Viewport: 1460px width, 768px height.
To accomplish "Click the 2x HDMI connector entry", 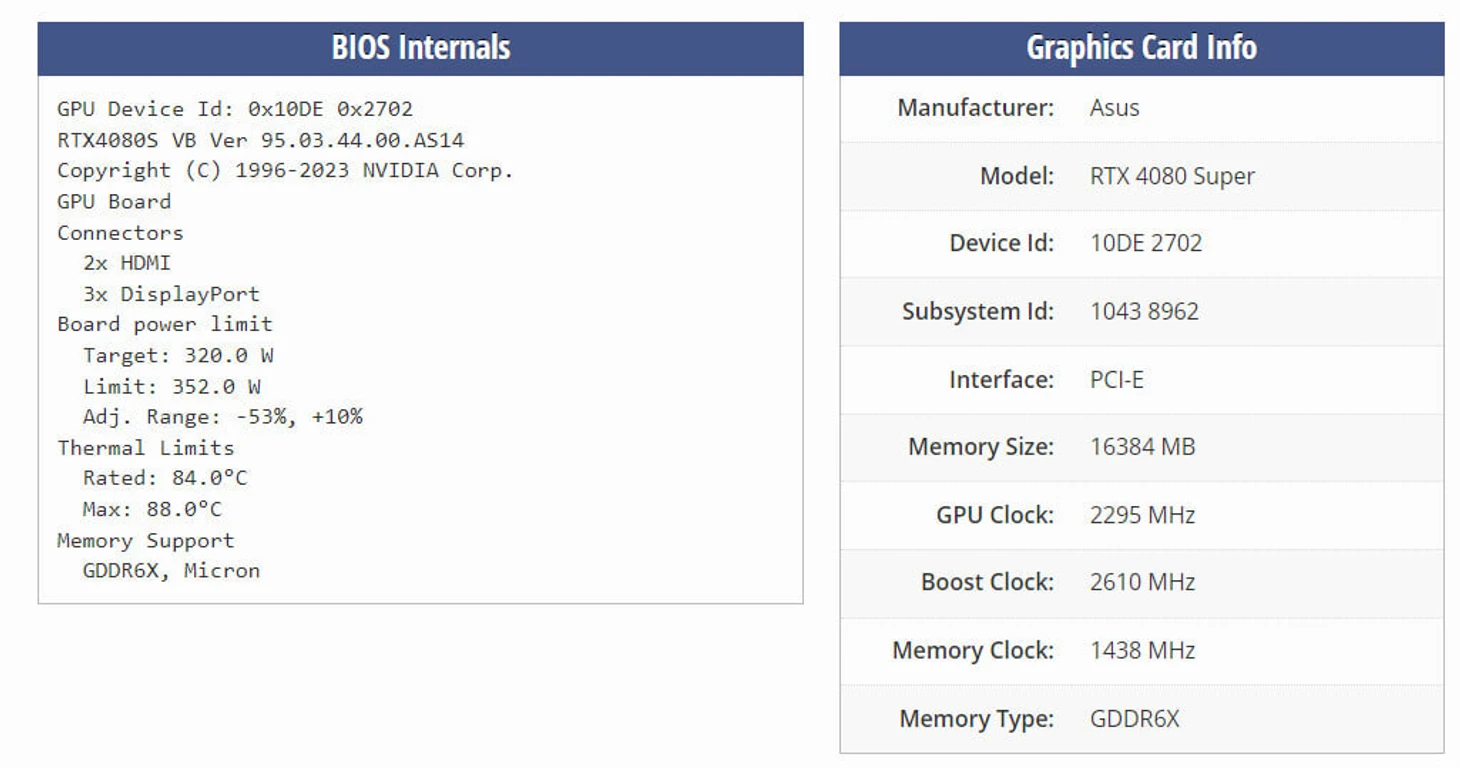I will [x=127, y=263].
